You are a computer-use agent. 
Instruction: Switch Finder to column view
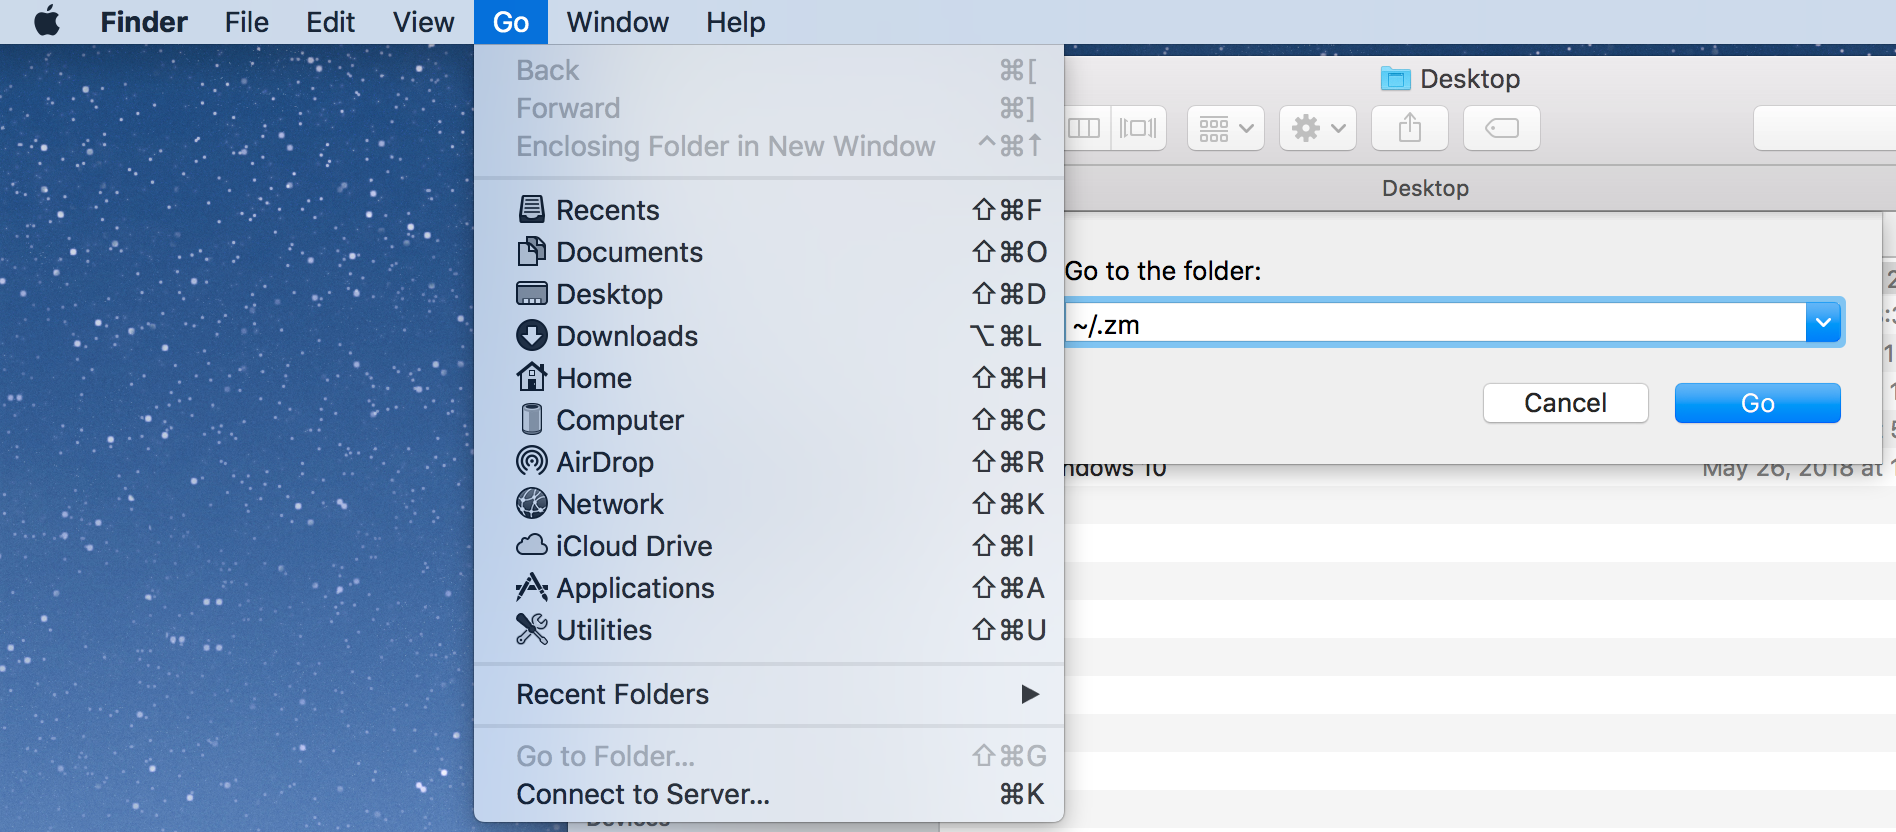[x=1085, y=128]
